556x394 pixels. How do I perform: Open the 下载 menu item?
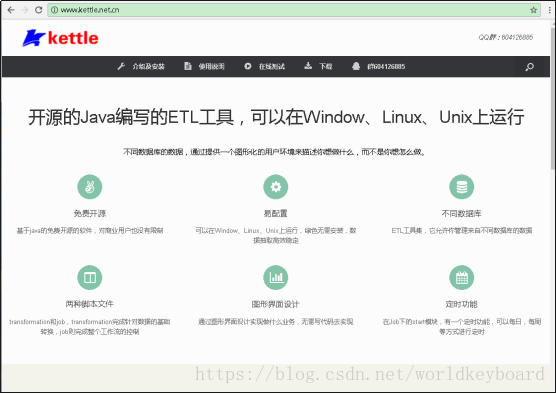pos(326,66)
